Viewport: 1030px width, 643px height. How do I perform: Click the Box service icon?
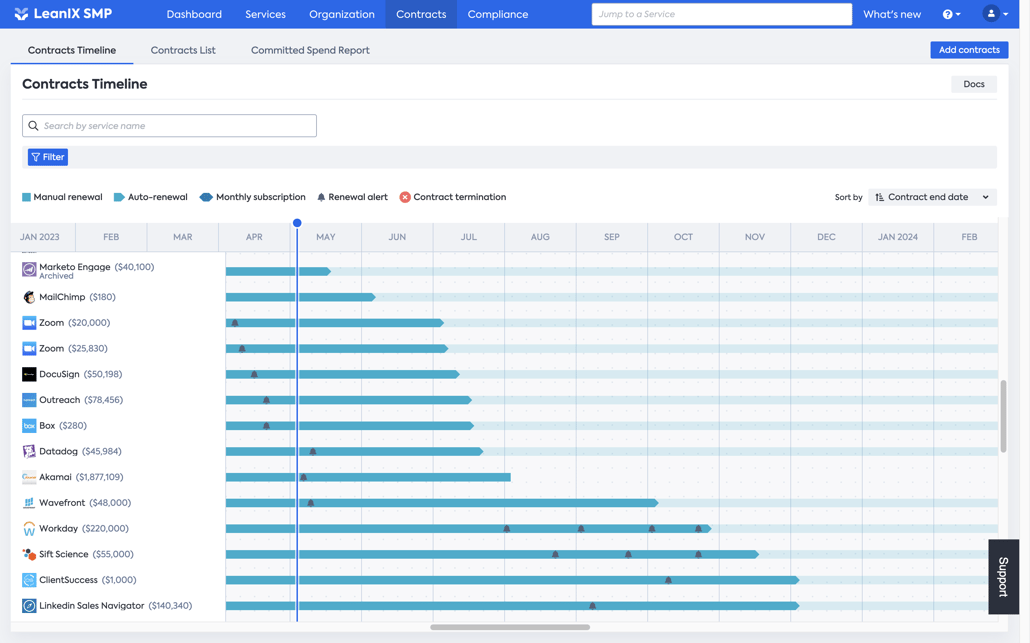tap(29, 426)
